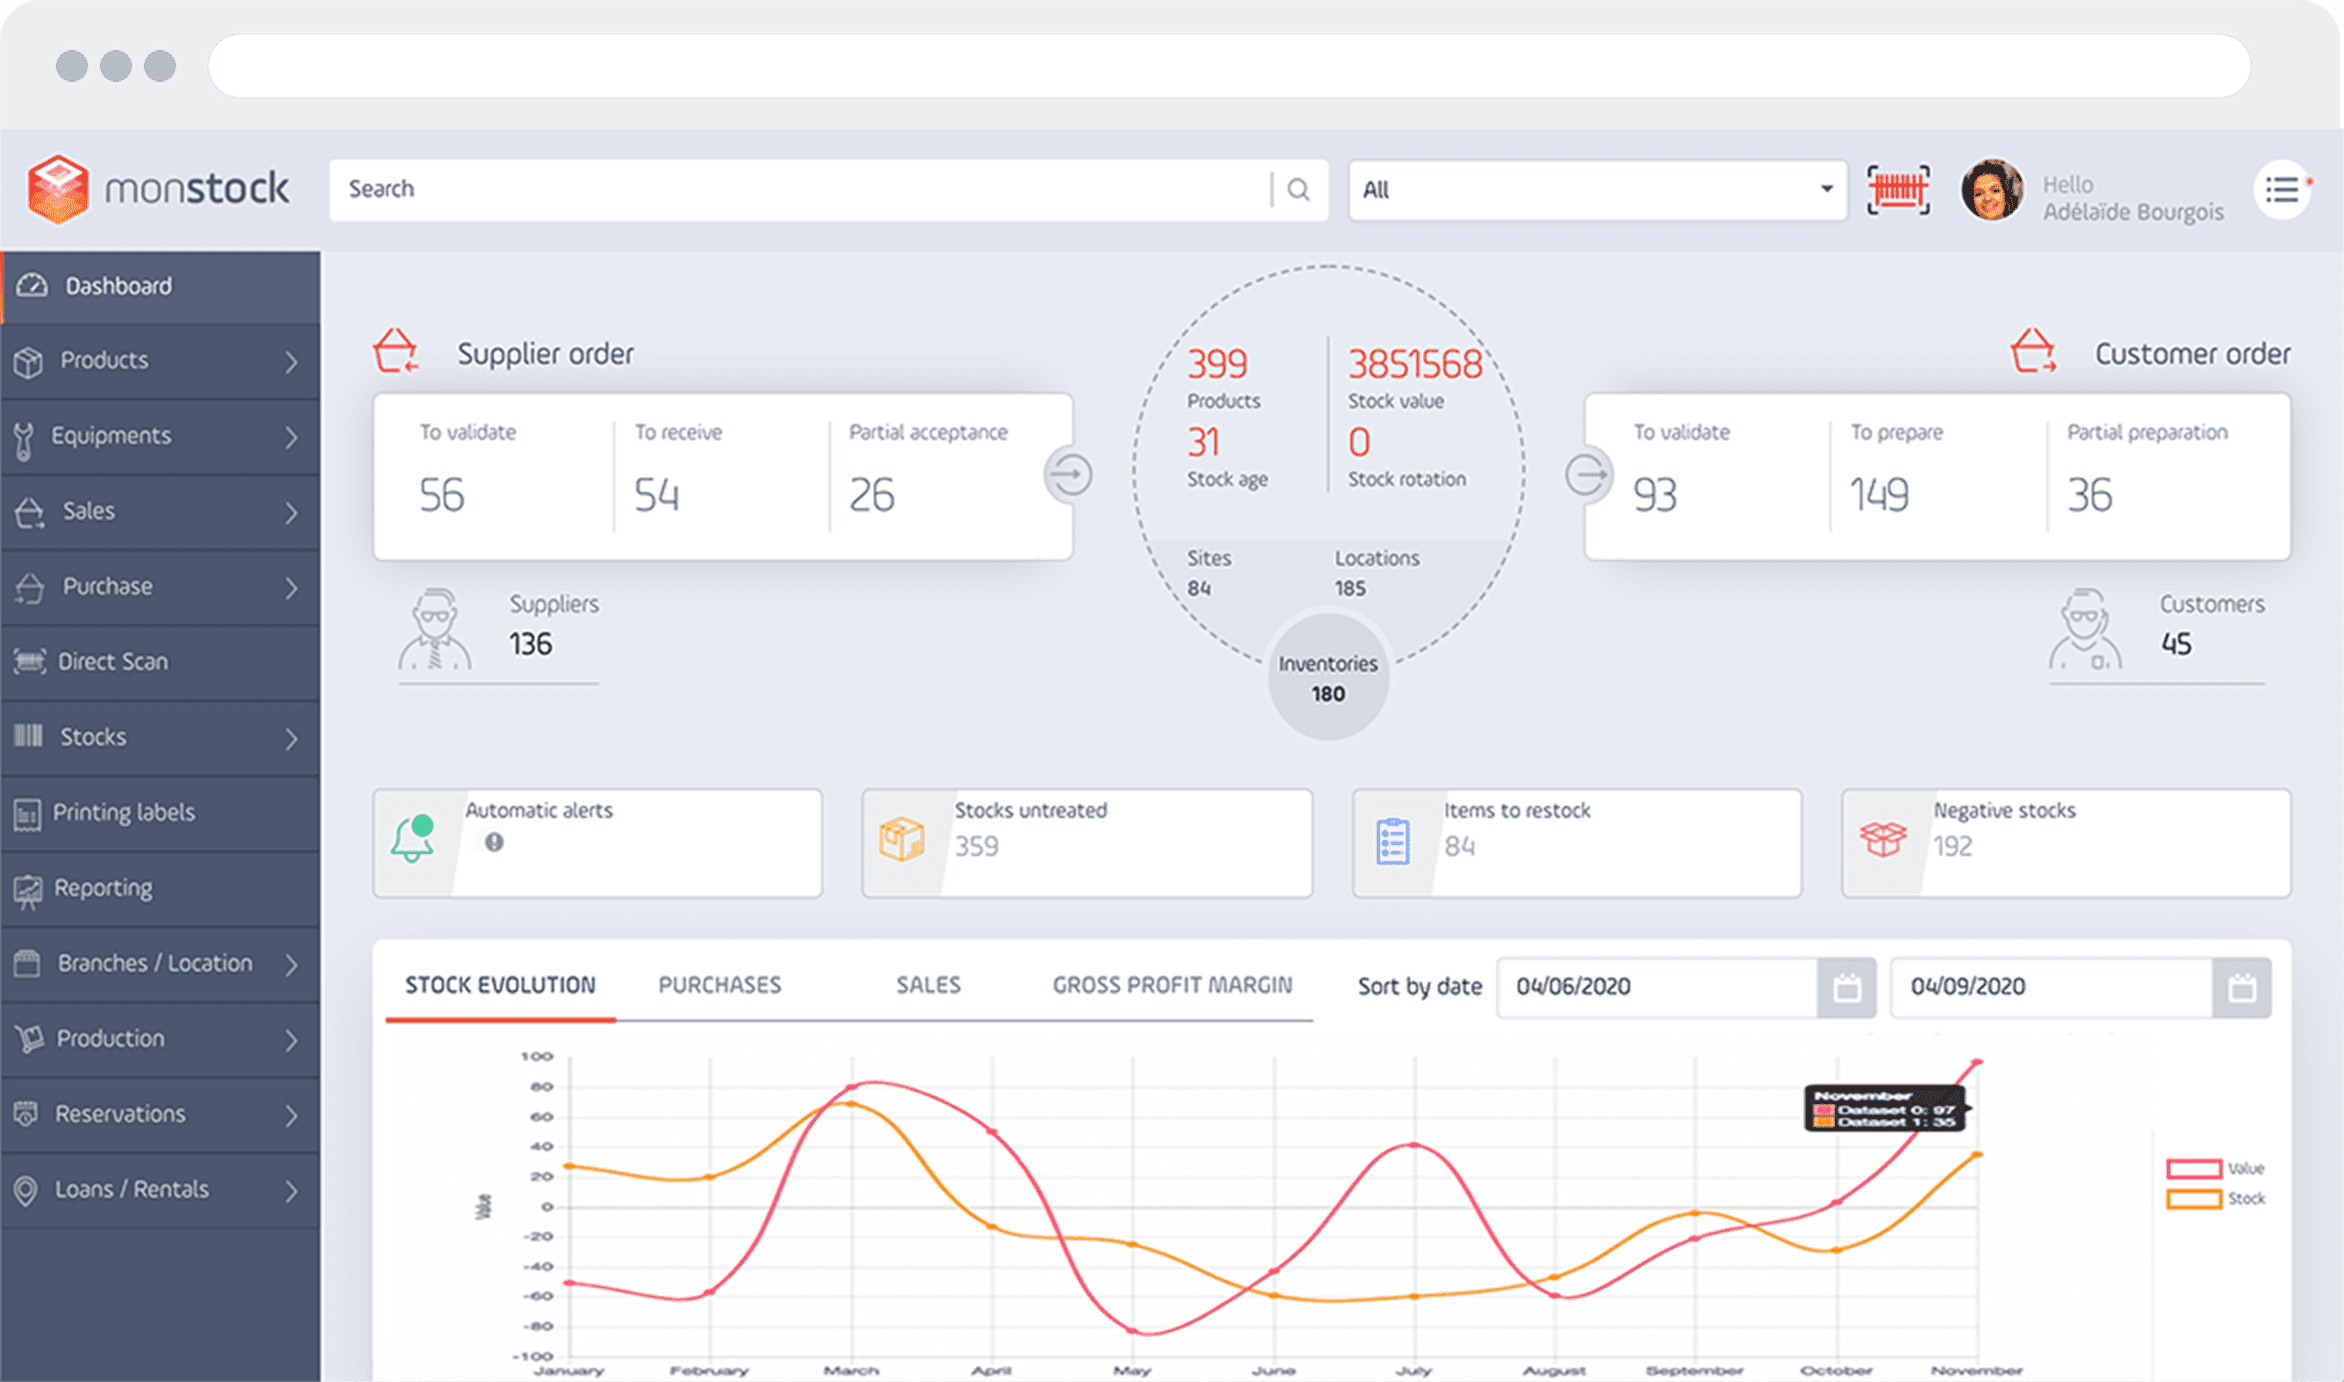2344x1382 pixels.
Task: Expand the Products sidebar section
Action: (x=105, y=360)
